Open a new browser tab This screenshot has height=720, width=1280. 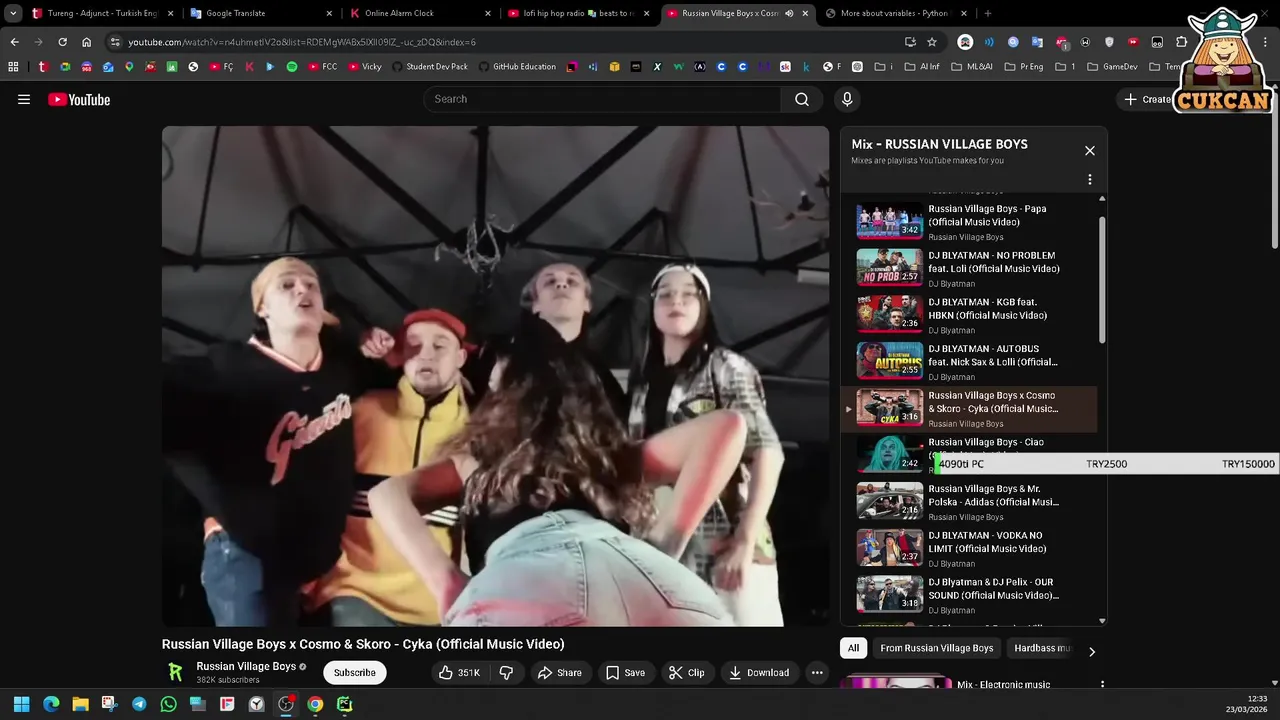[988, 13]
